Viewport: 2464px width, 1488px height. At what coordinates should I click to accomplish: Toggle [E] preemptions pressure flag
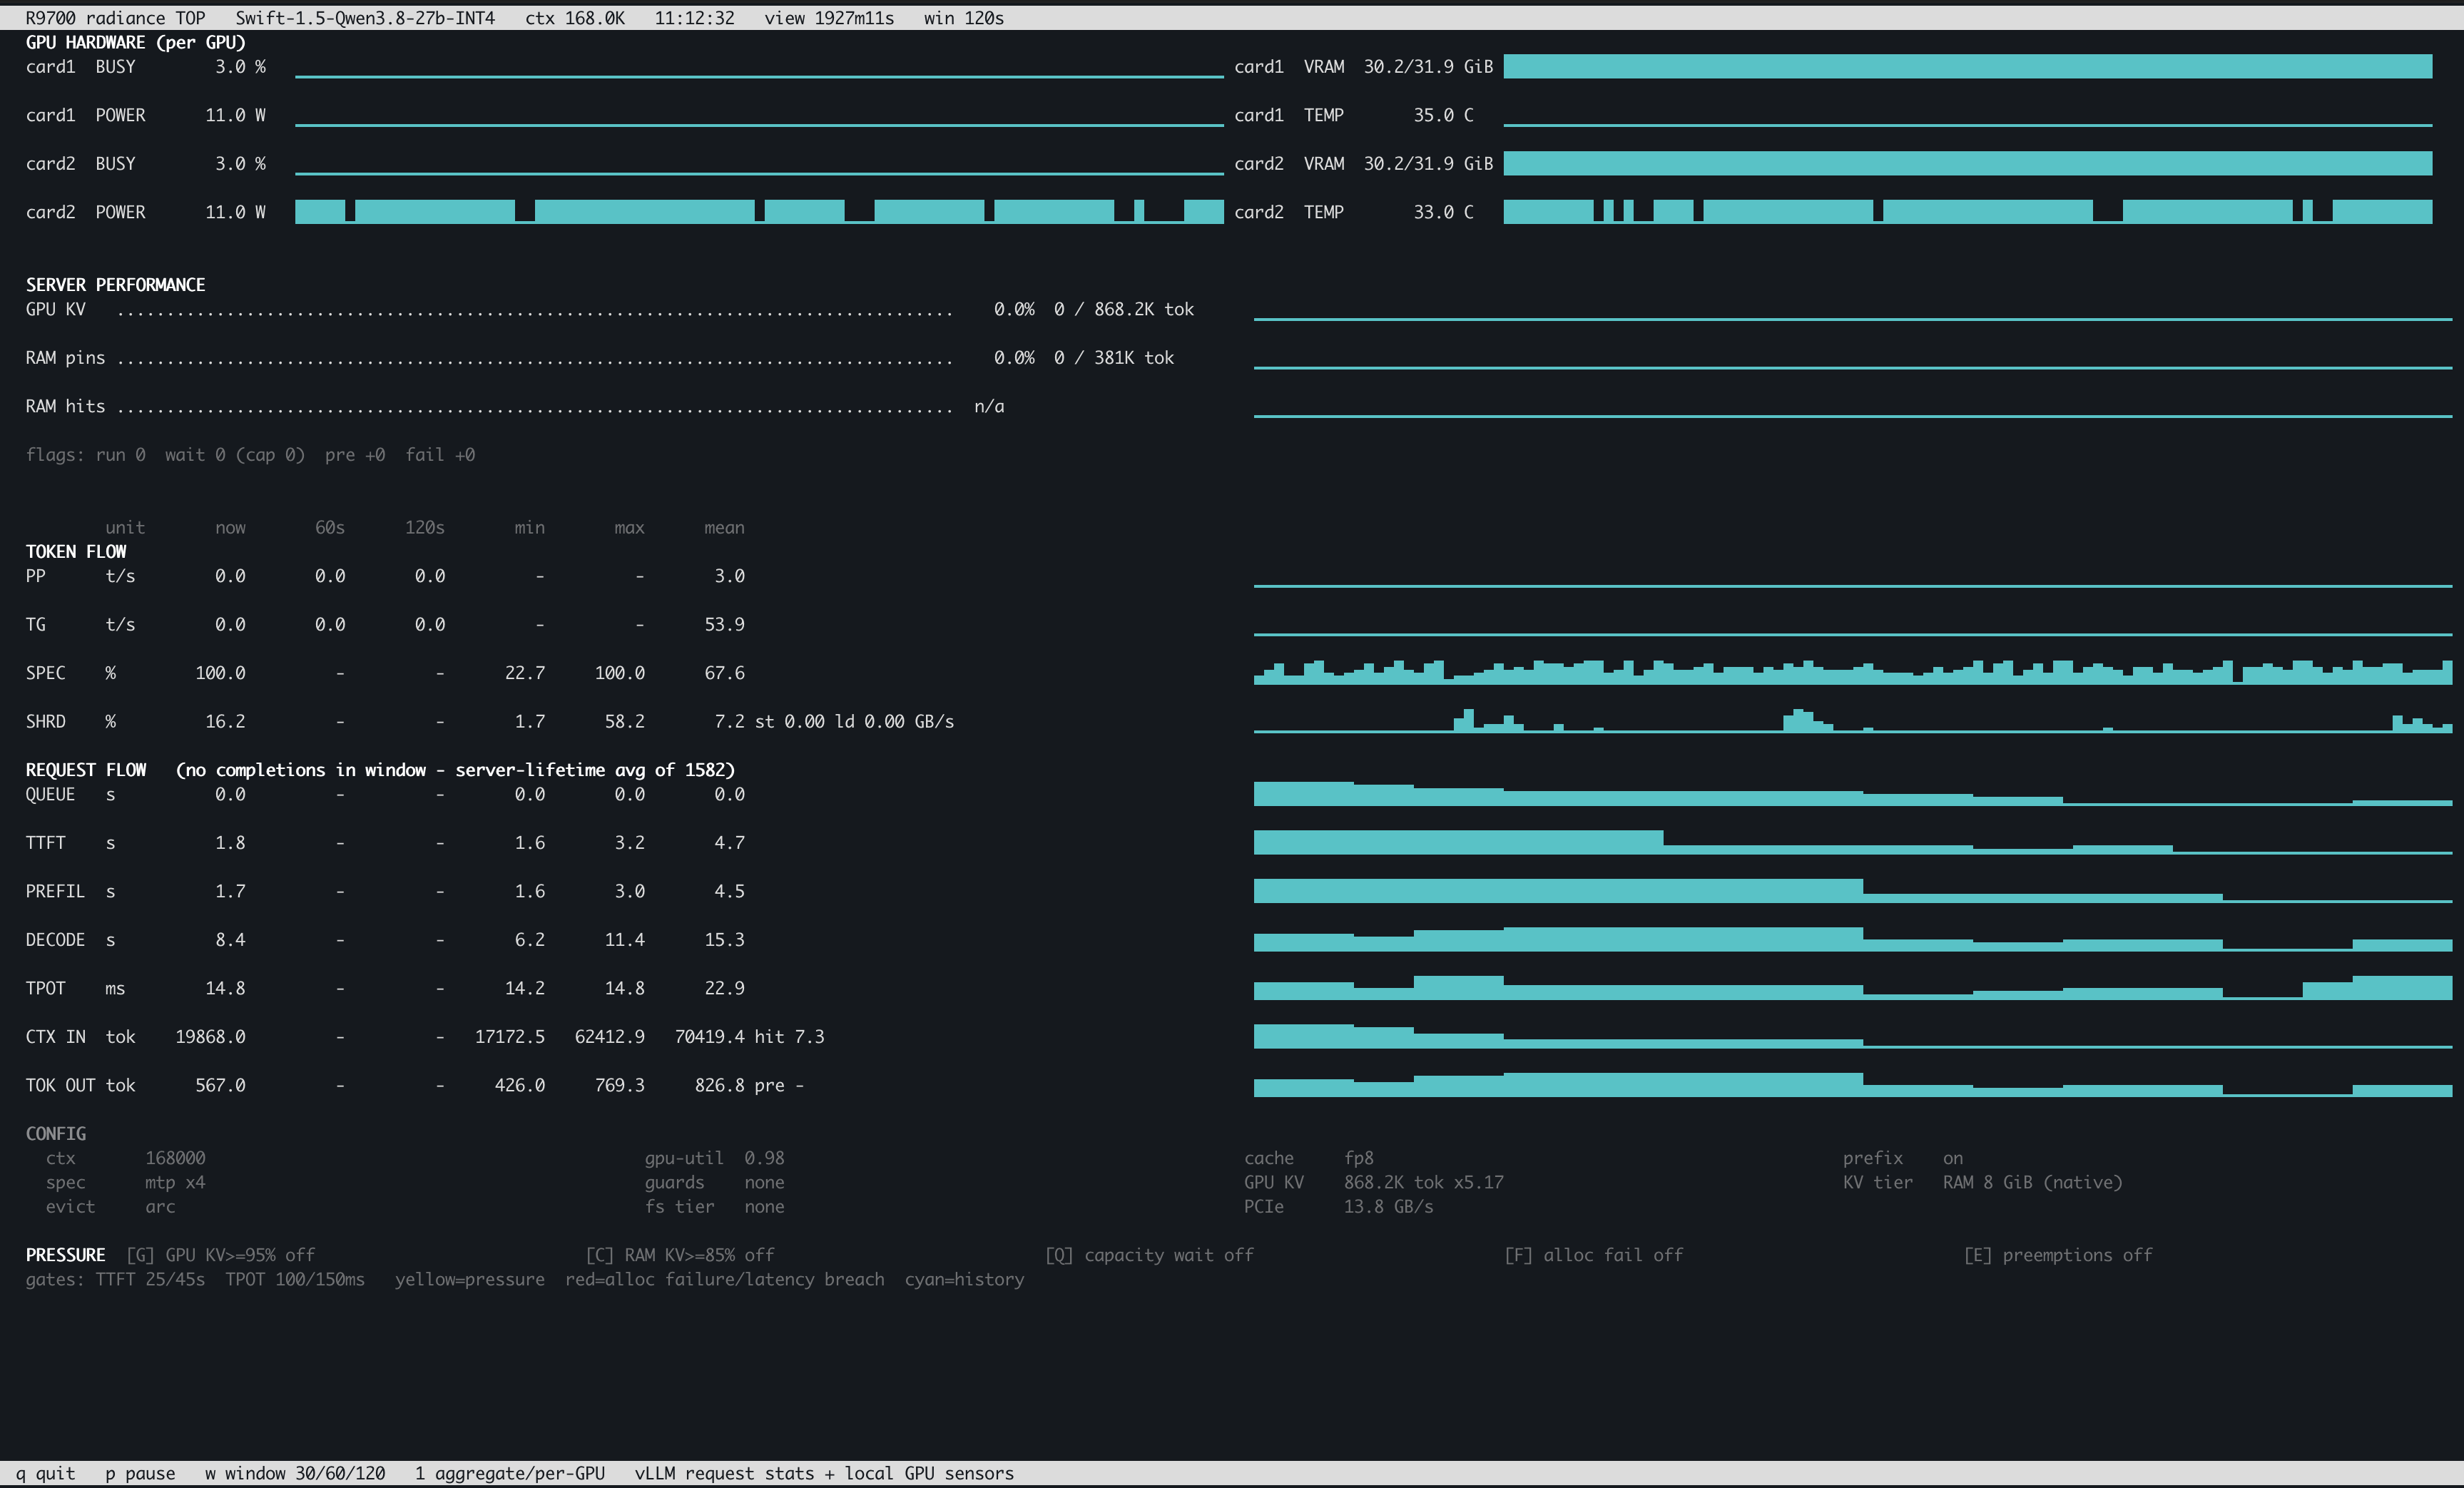(2058, 1255)
